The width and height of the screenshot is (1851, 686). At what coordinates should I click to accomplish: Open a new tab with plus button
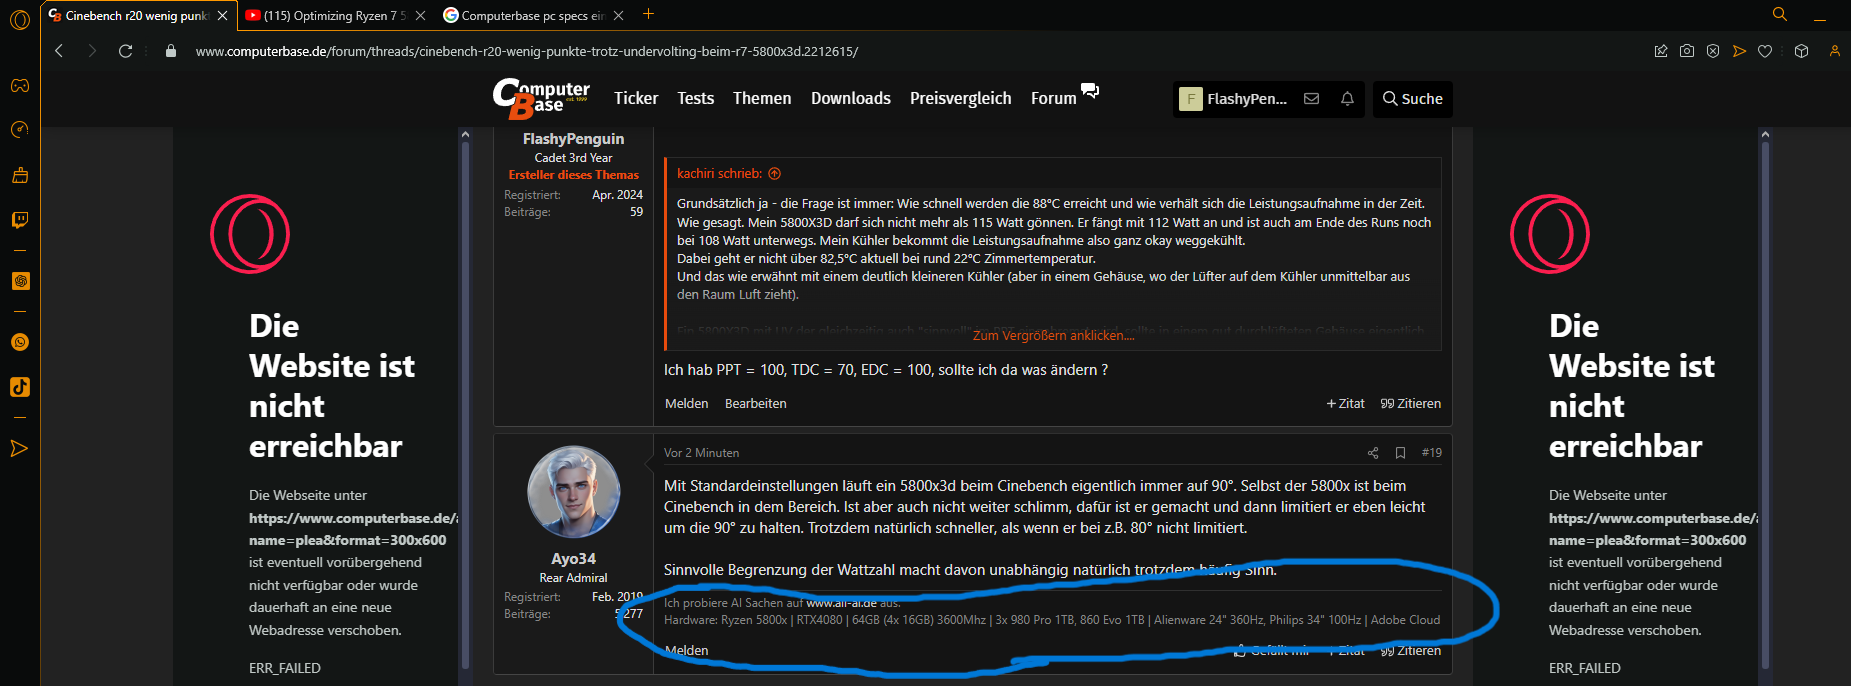[x=648, y=14]
